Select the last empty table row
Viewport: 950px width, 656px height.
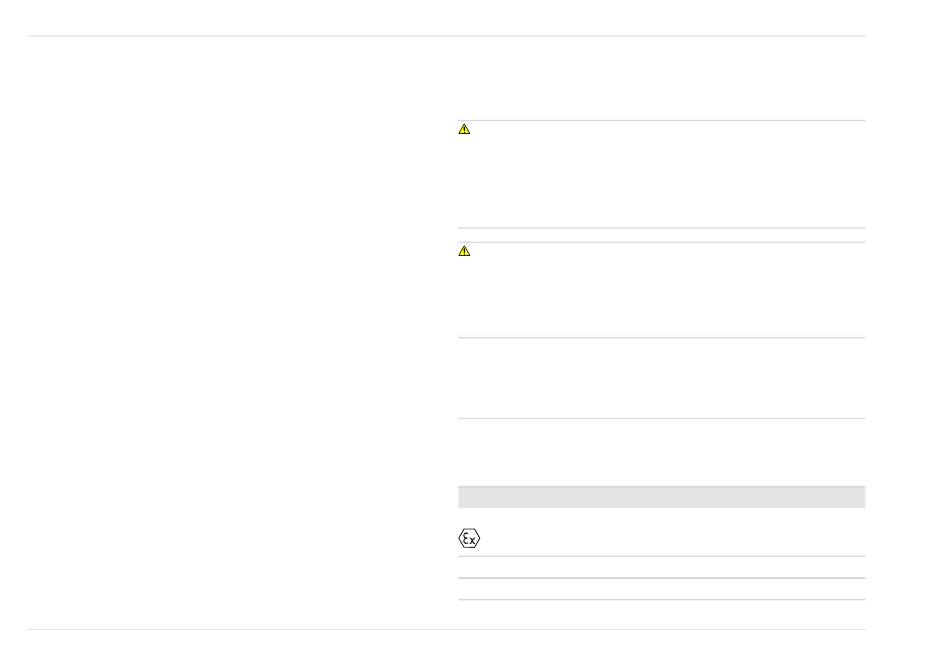click(661, 589)
